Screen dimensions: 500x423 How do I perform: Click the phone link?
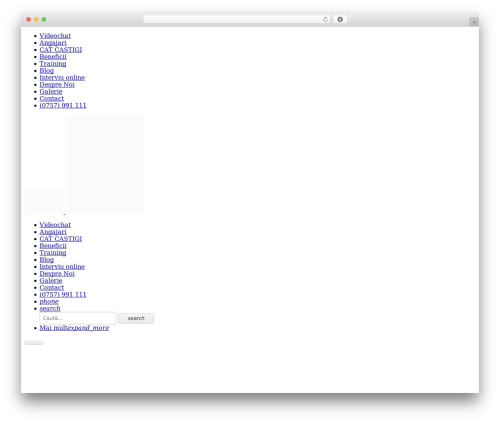(49, 302)
